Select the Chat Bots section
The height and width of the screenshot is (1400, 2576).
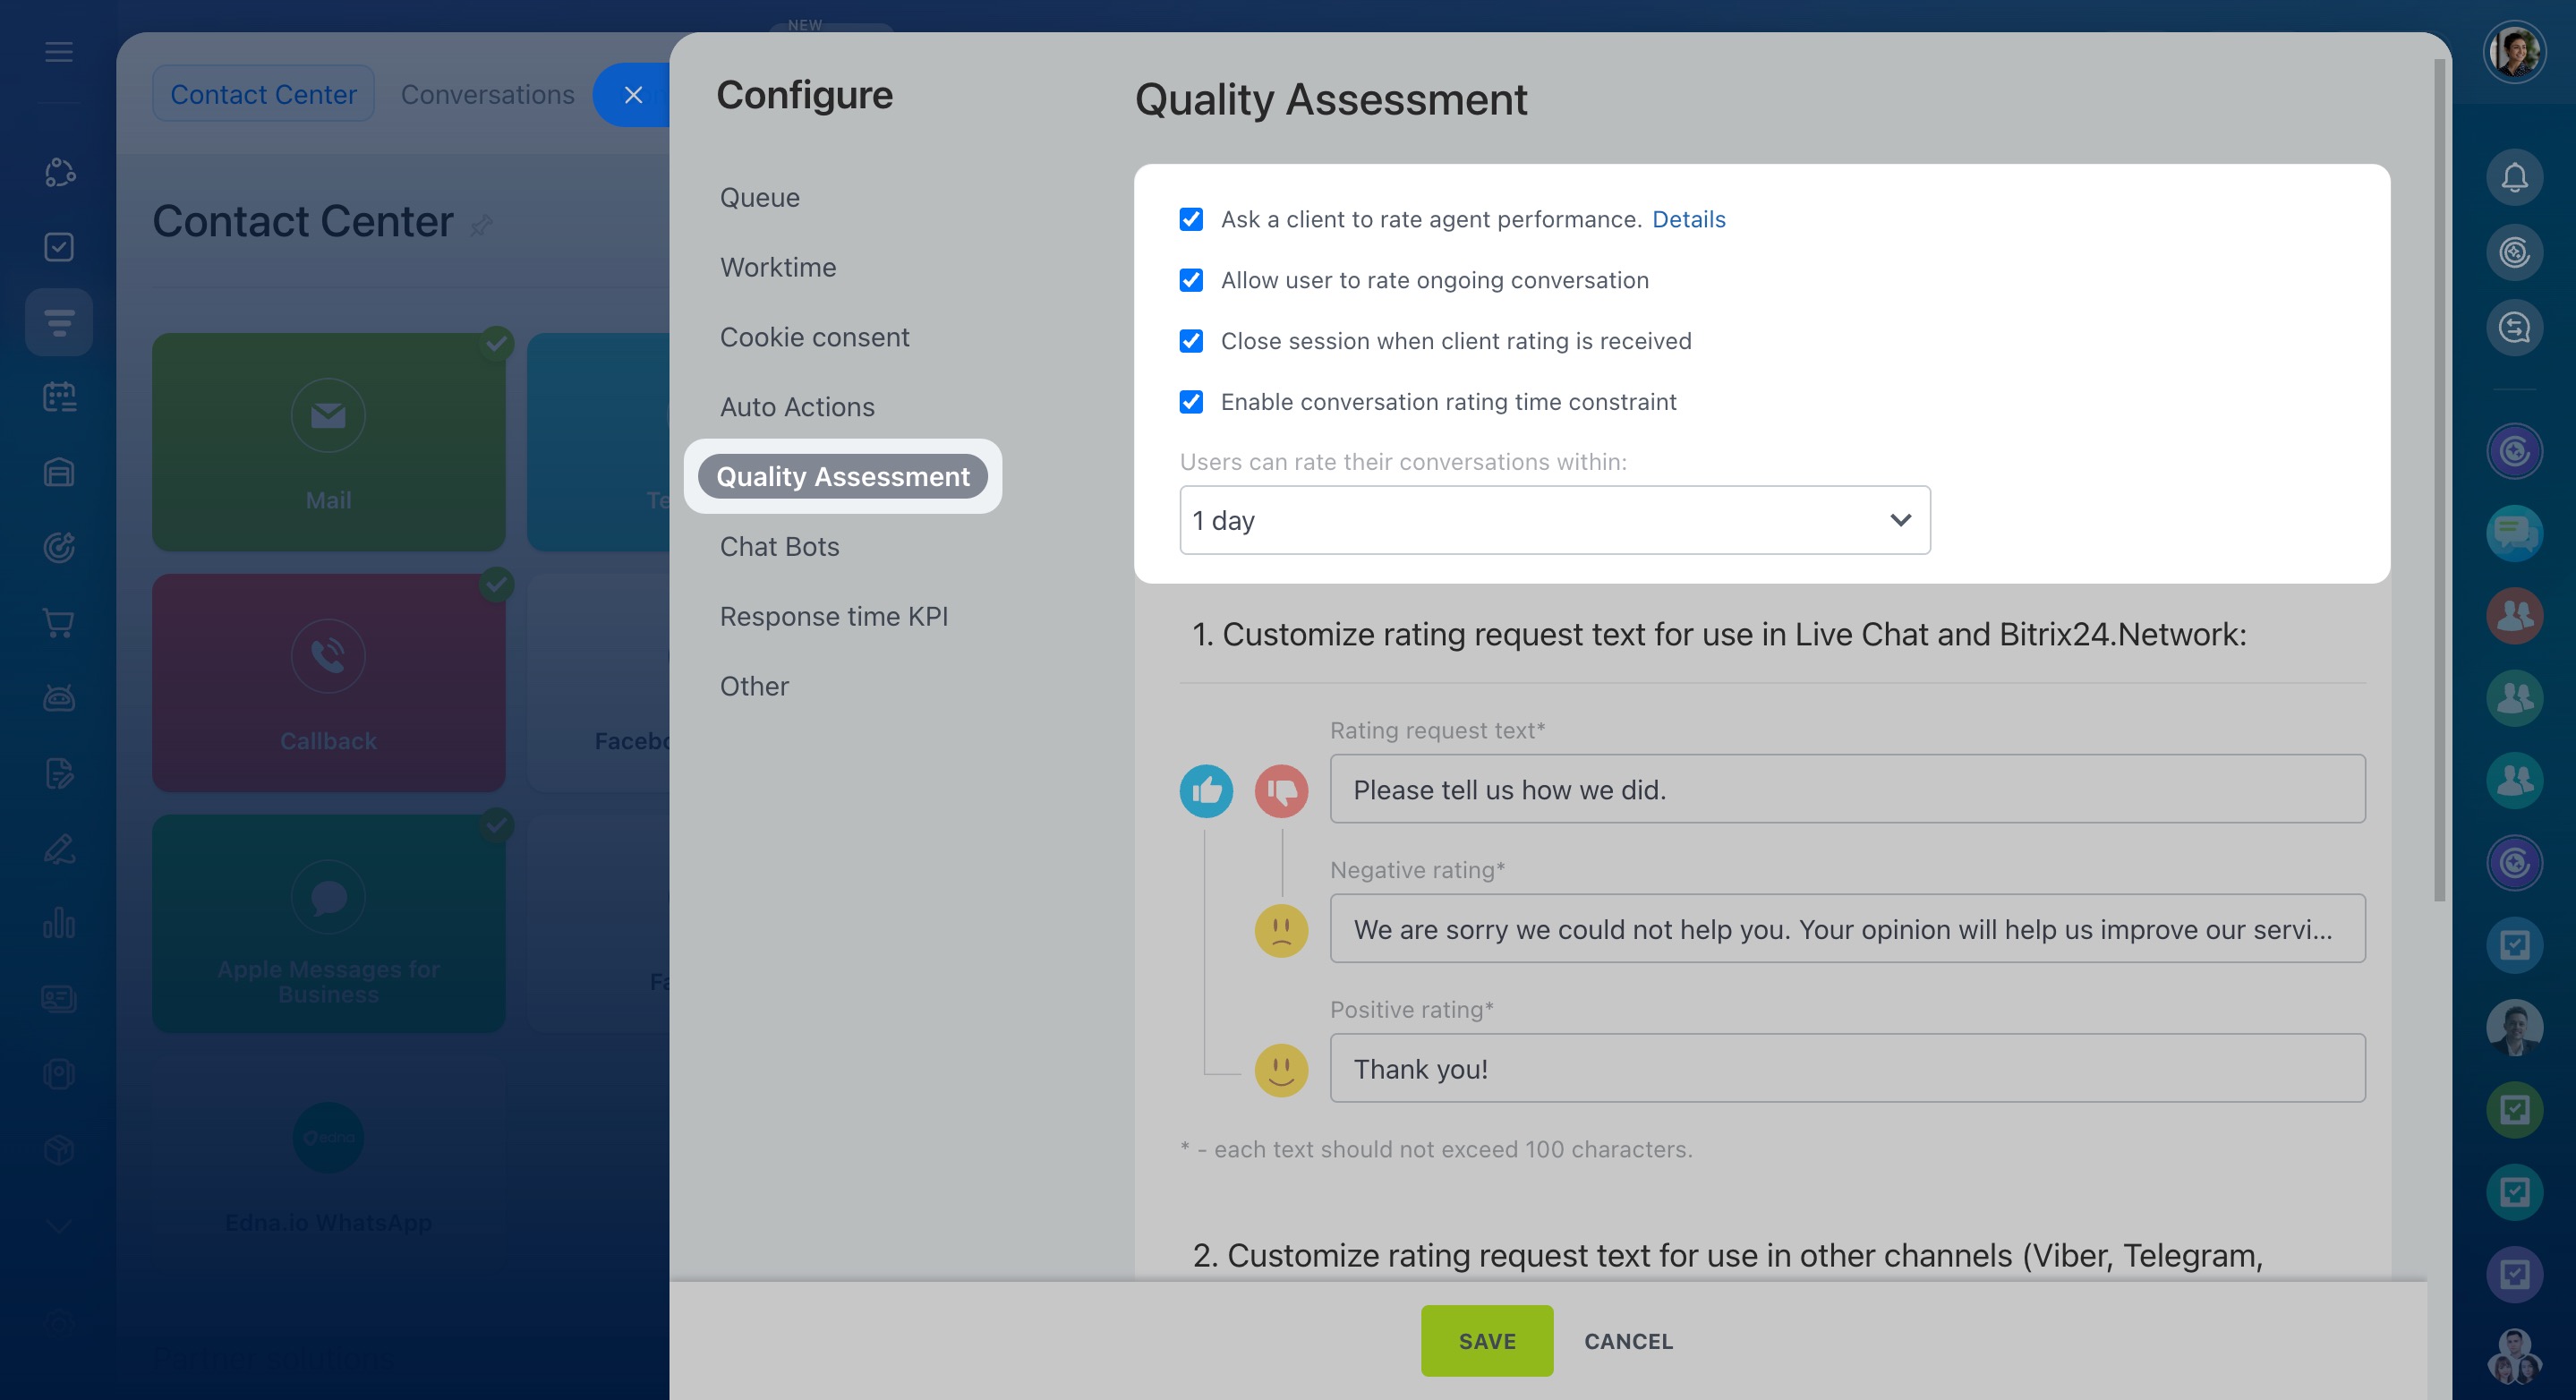tap(779, 547)
